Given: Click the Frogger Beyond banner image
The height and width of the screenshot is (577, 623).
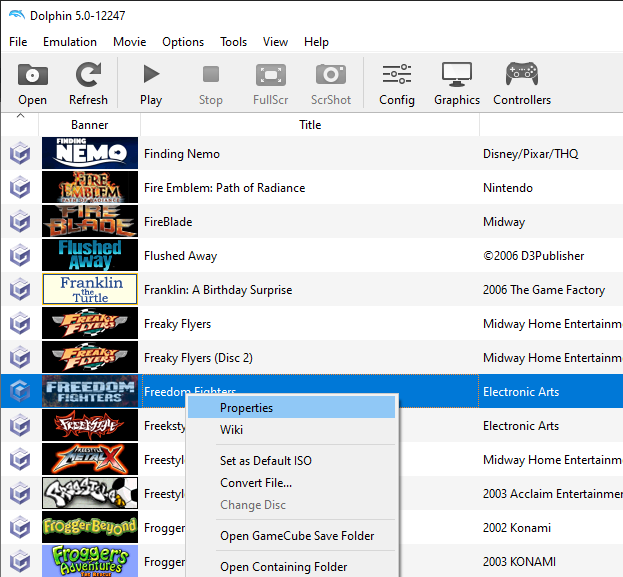Looking at the screenshot, I should click(90, 527).
